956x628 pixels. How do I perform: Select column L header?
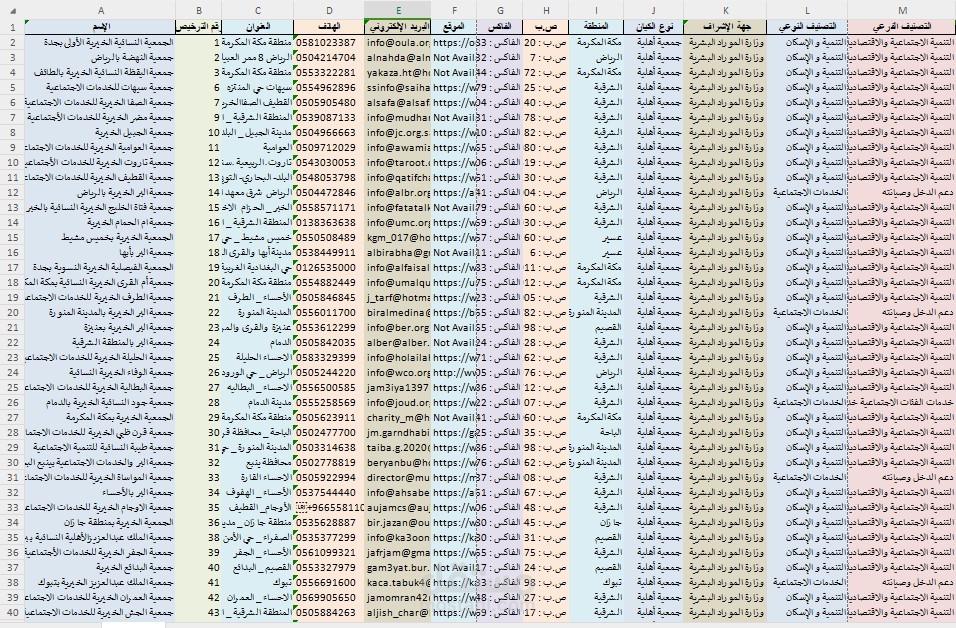807,10
